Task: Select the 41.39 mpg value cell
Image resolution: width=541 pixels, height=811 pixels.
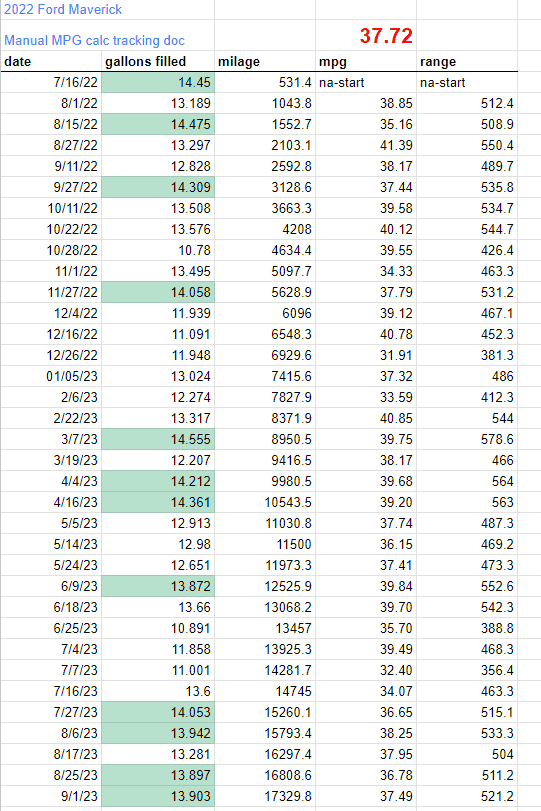Action: tap(366, 145)
